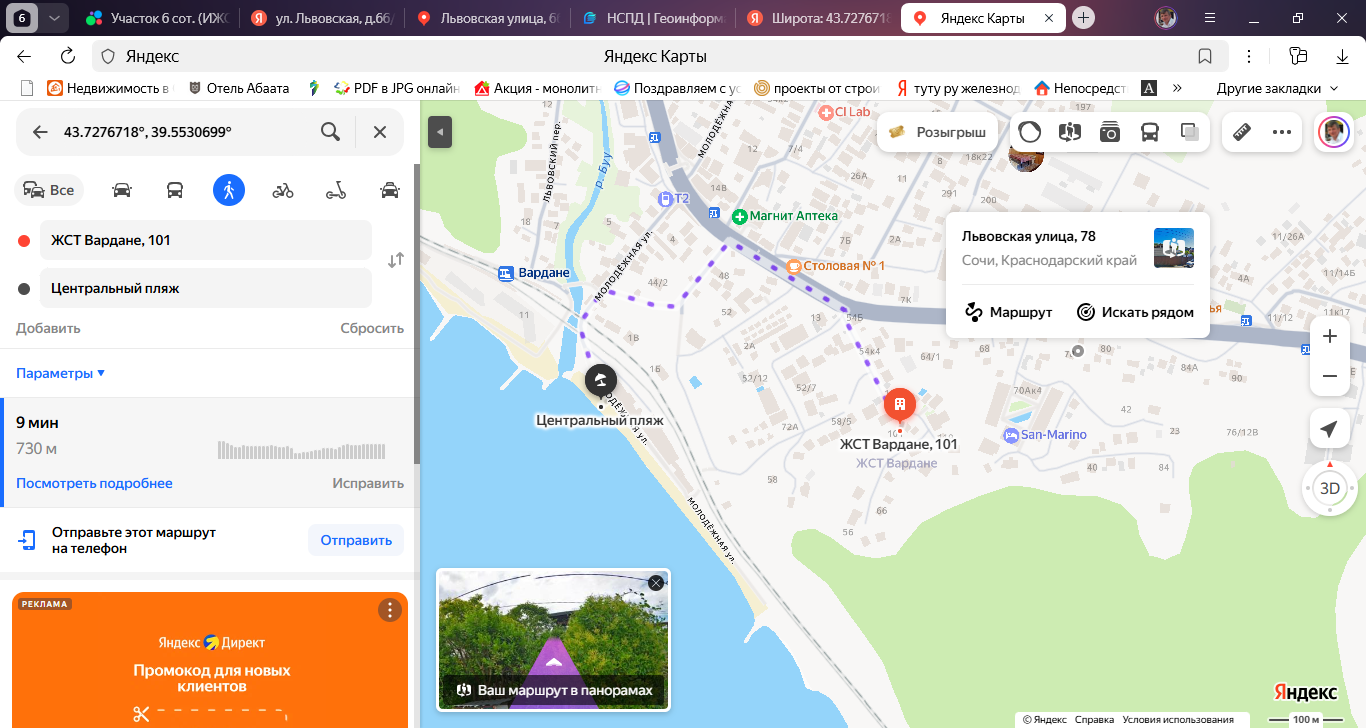Image resolution: width=1366 pixels, height=728 pixels.
Task: Toggle the photos layer on map
Action: pyautogui.click(x=1110, y=132)
